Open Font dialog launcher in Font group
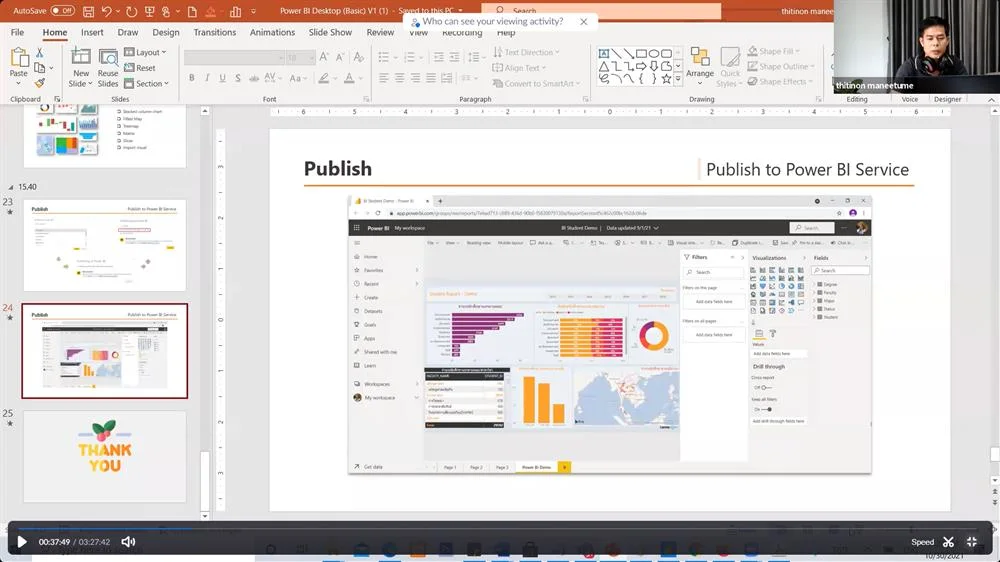 (366, 100)
